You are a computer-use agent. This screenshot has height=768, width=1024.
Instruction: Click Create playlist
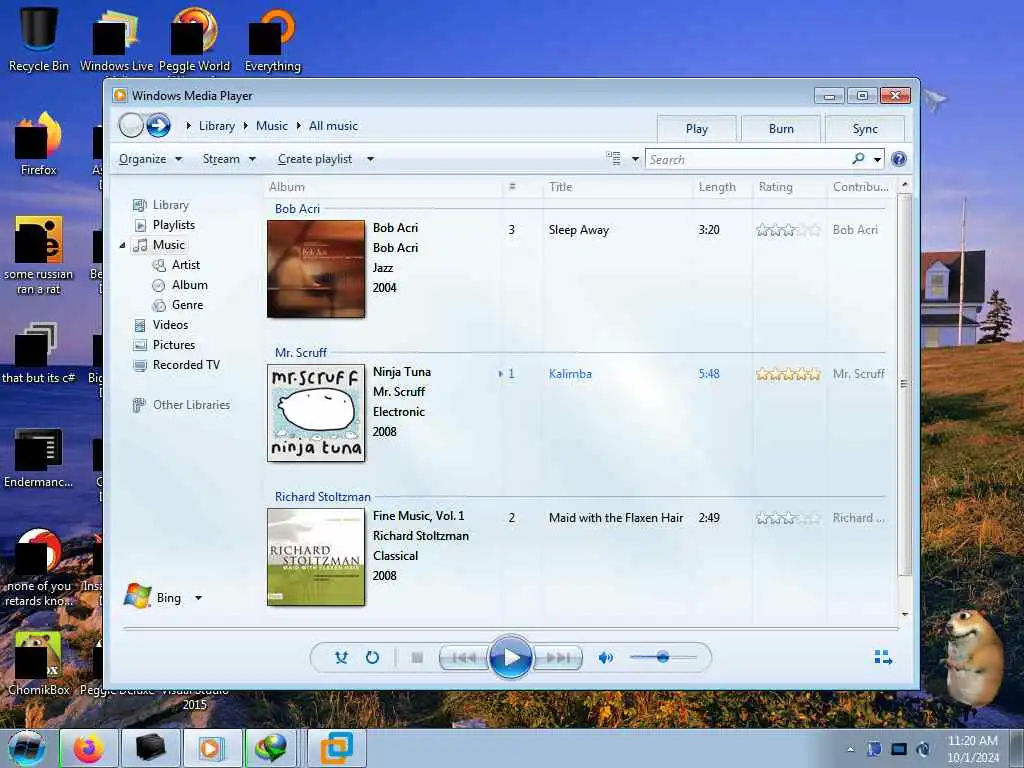click(x=315, y=159)
